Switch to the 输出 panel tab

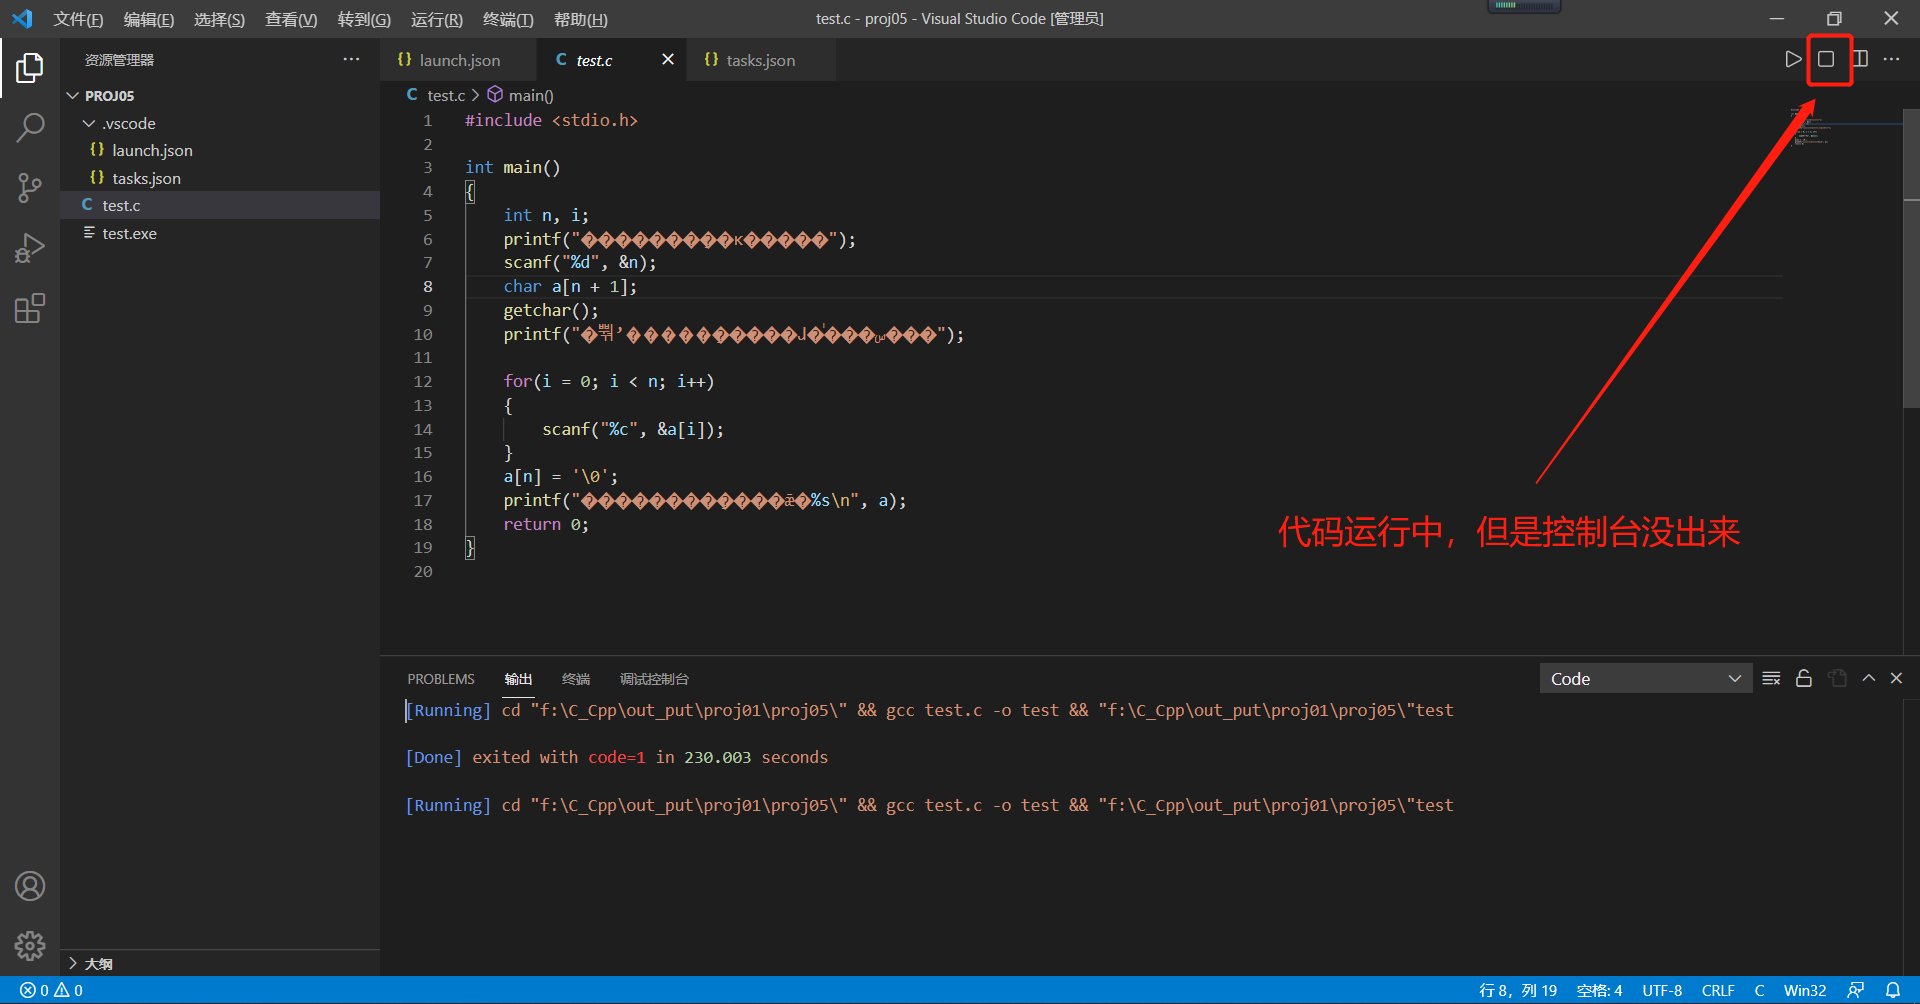(518, 679)
